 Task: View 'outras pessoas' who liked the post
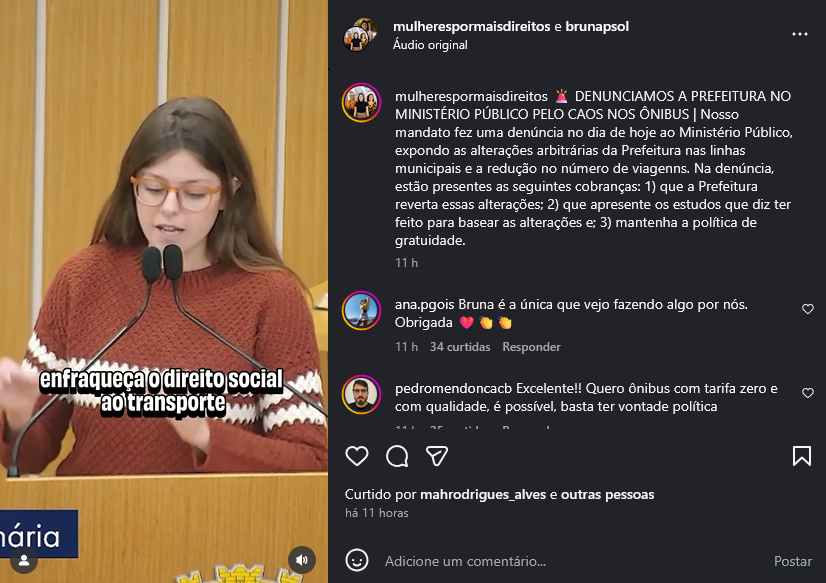[607, 494]
